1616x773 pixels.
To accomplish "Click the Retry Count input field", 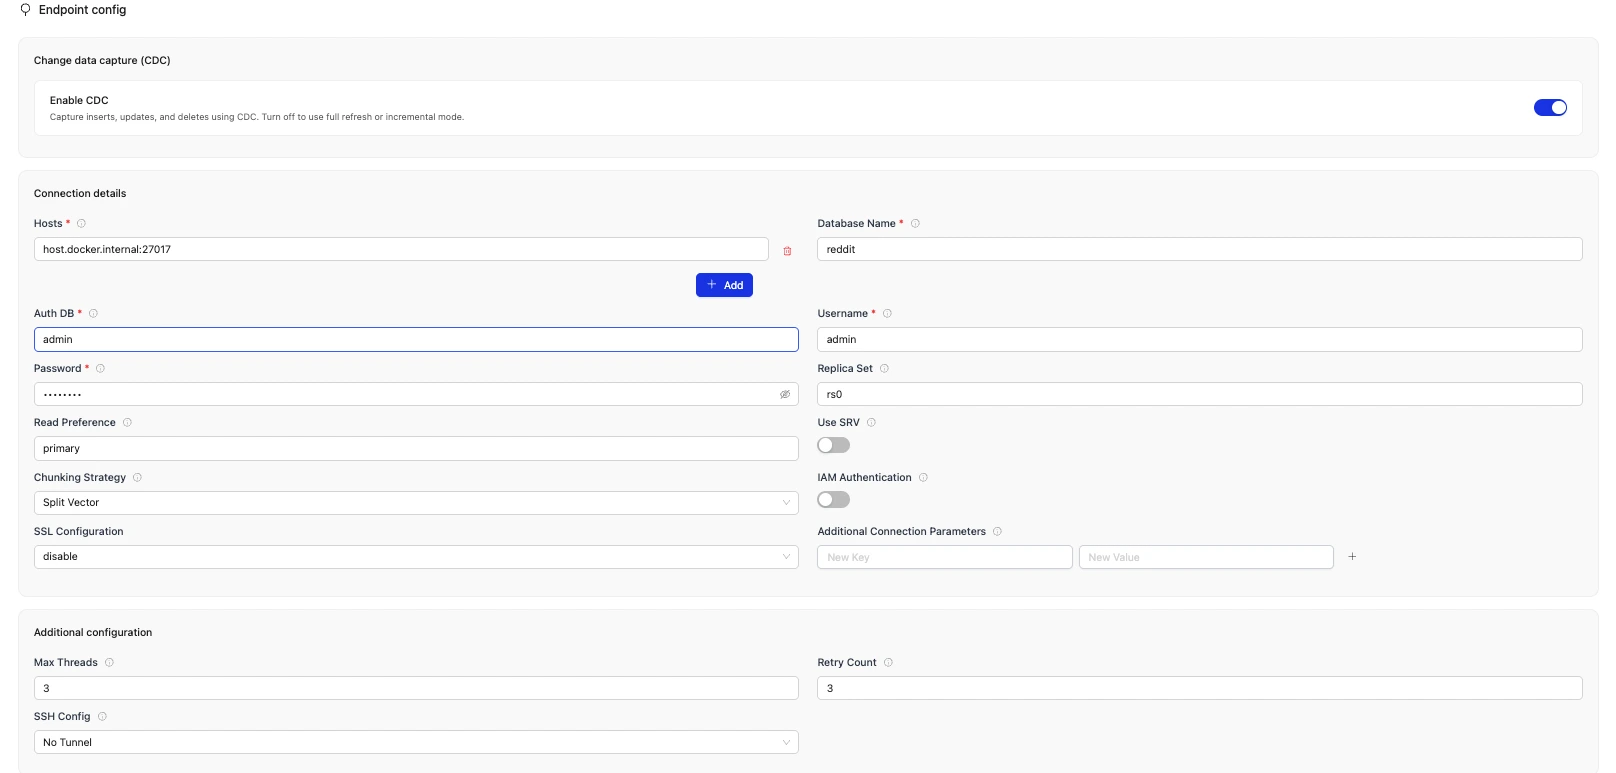I will (x=1200, y=688).
